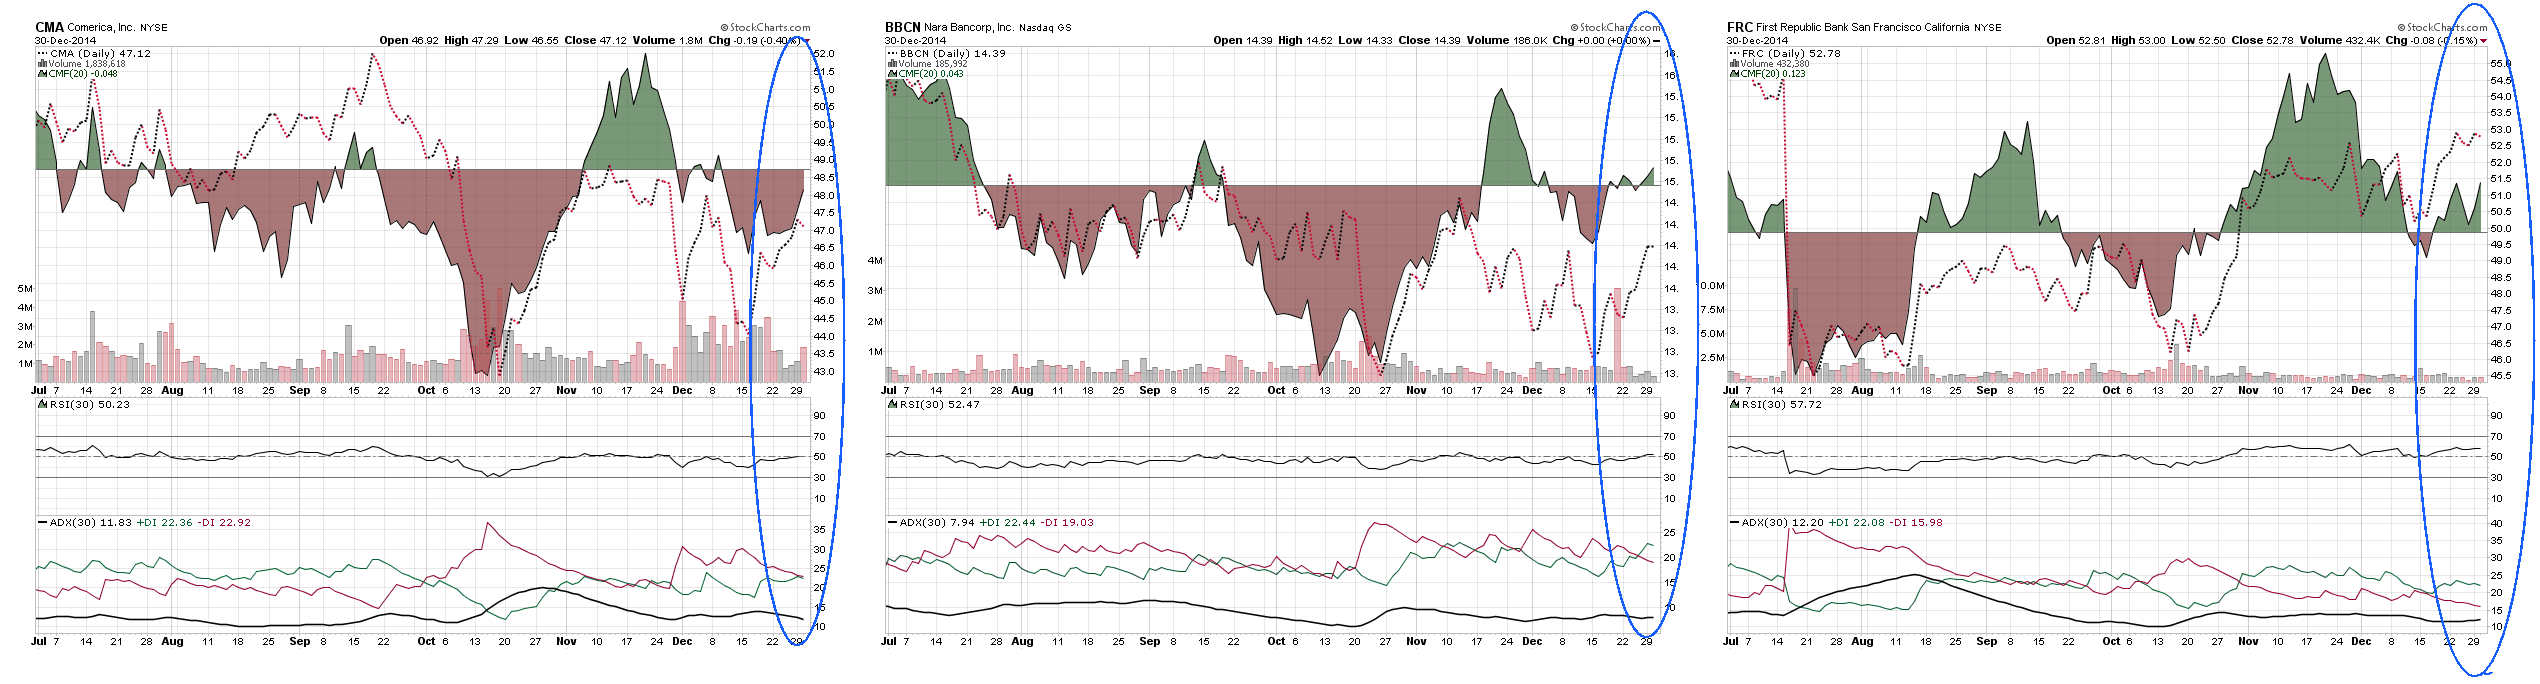The image size is (2540, 684).
Task: Click the price line legend icon for FRC (Daily)
Action: click(x=1734, y=53)
